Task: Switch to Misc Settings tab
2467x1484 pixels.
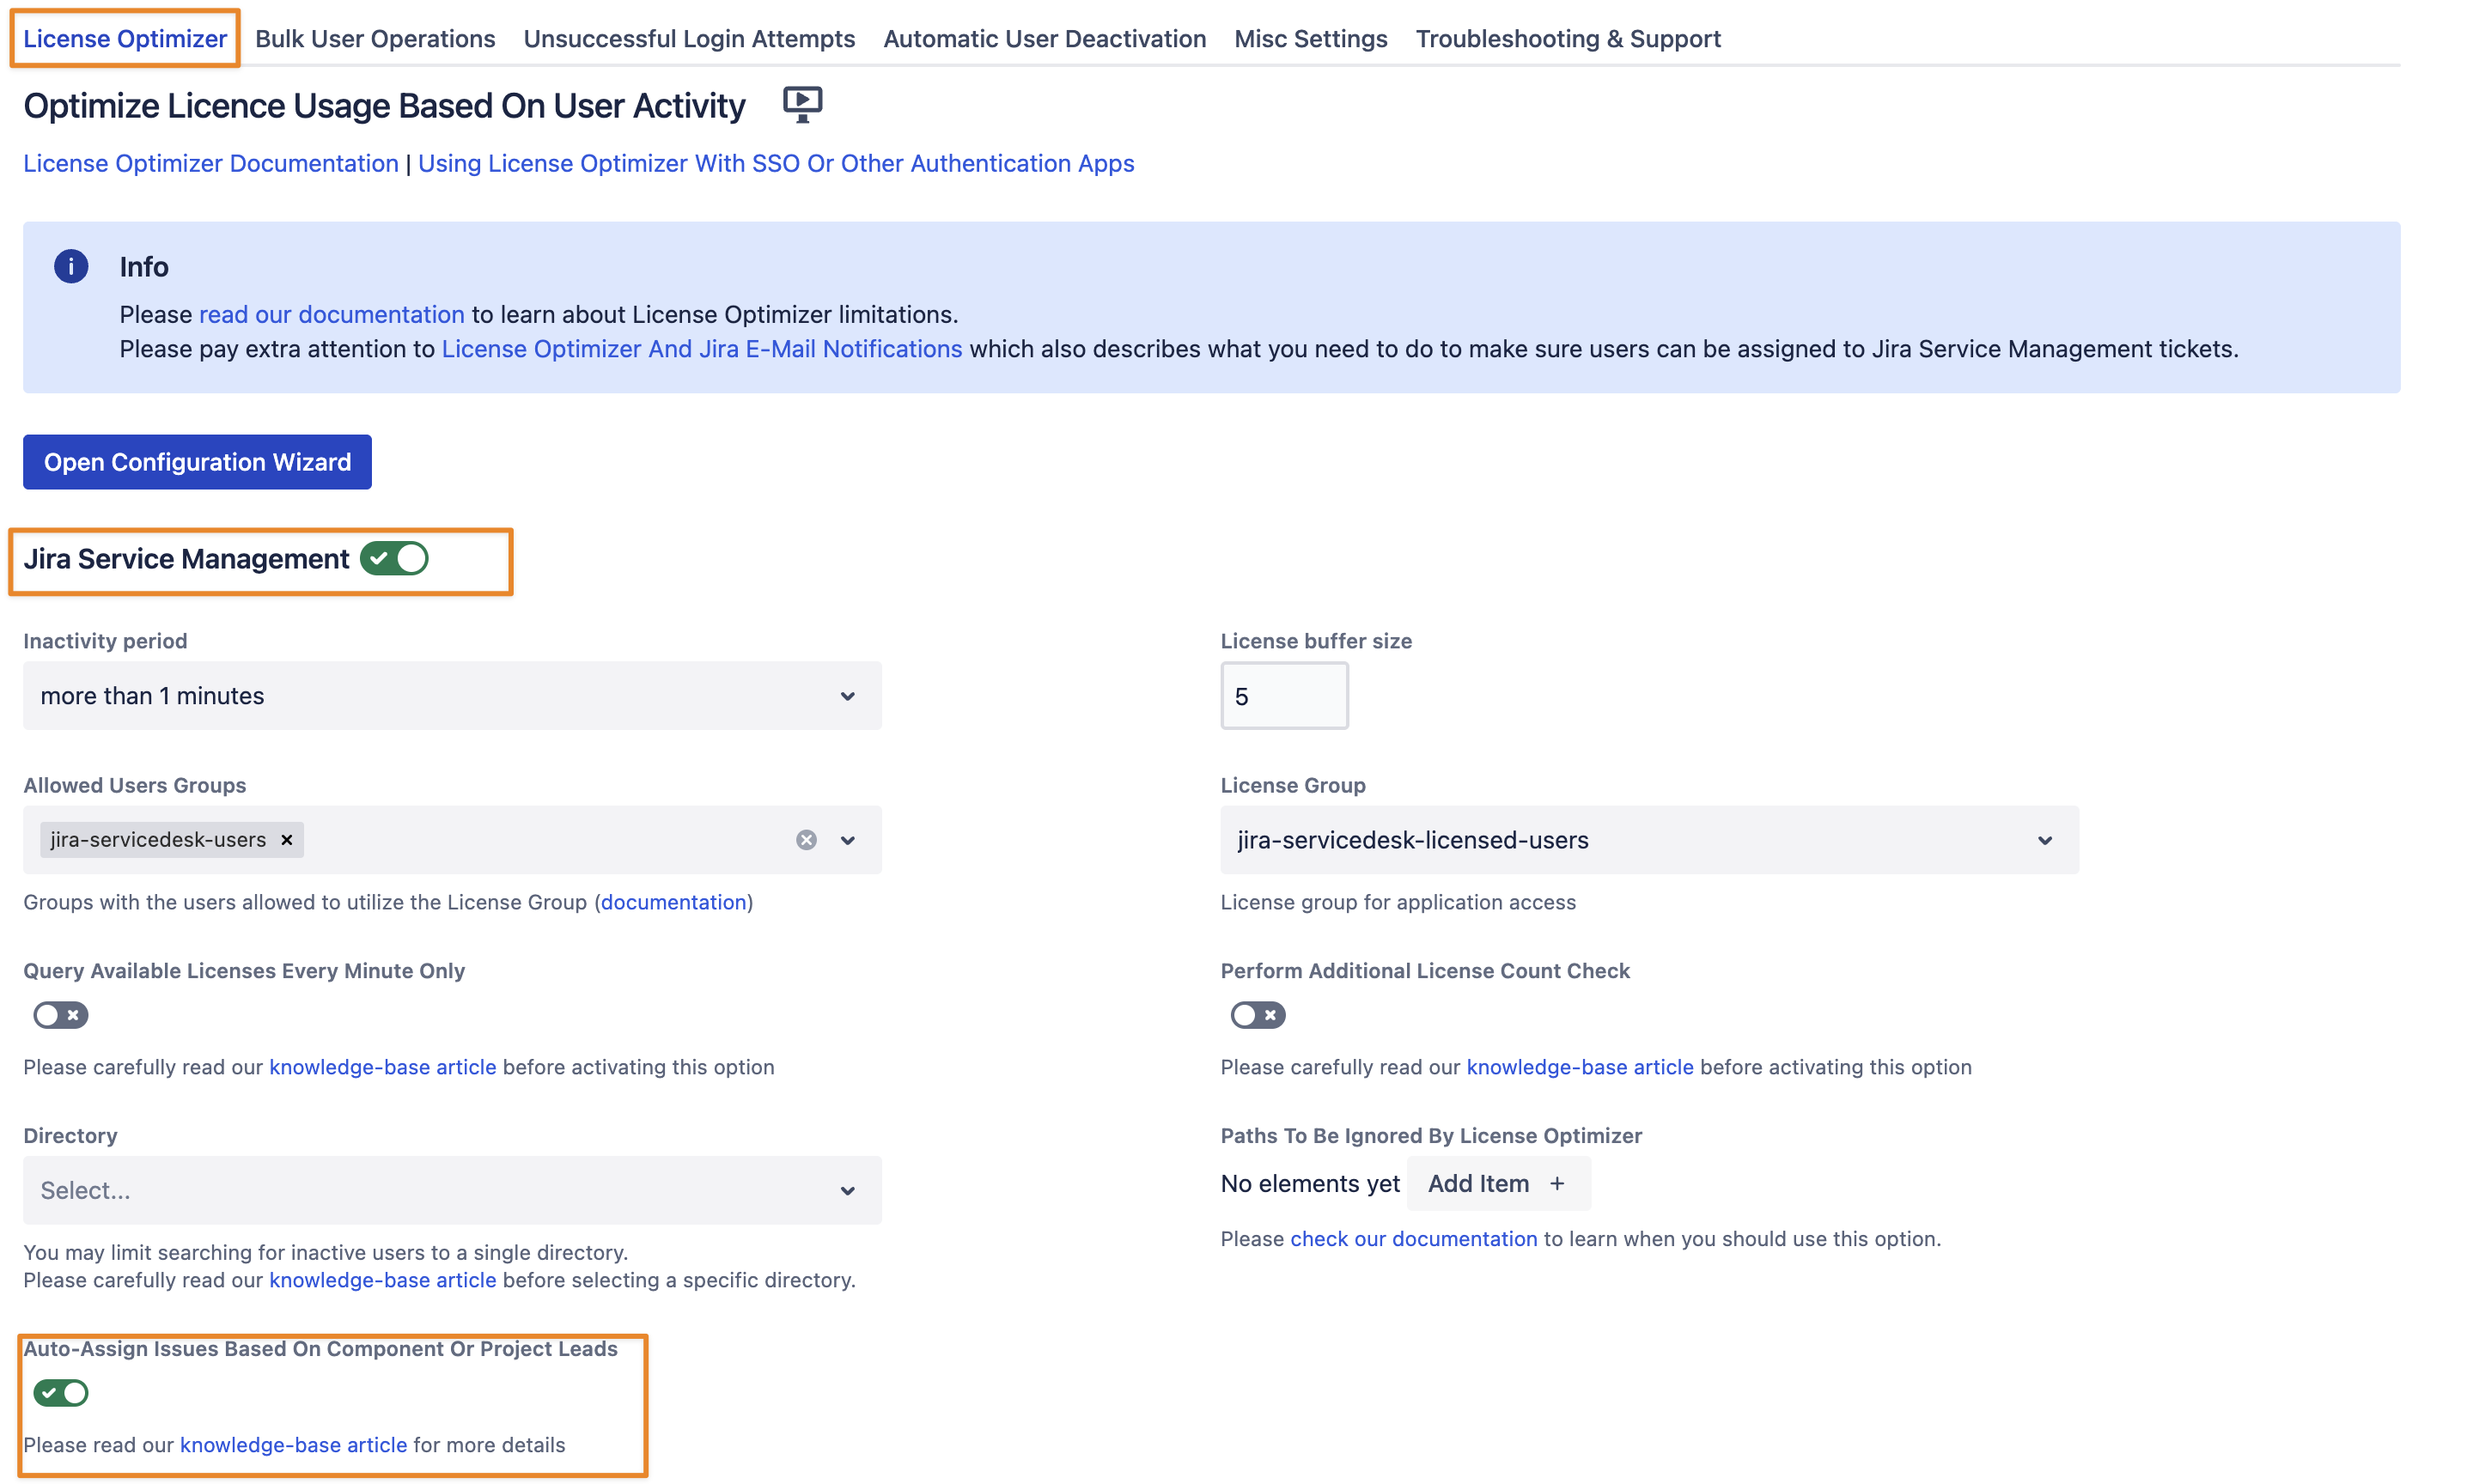Action: pos(1310,38)
